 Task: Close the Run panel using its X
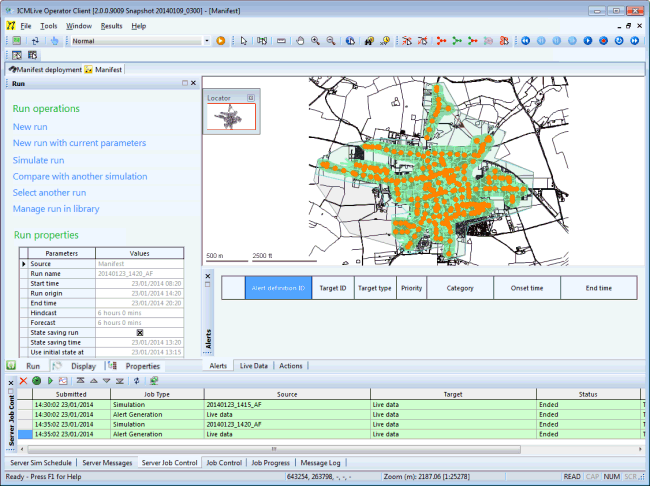[x=195, y=84]
